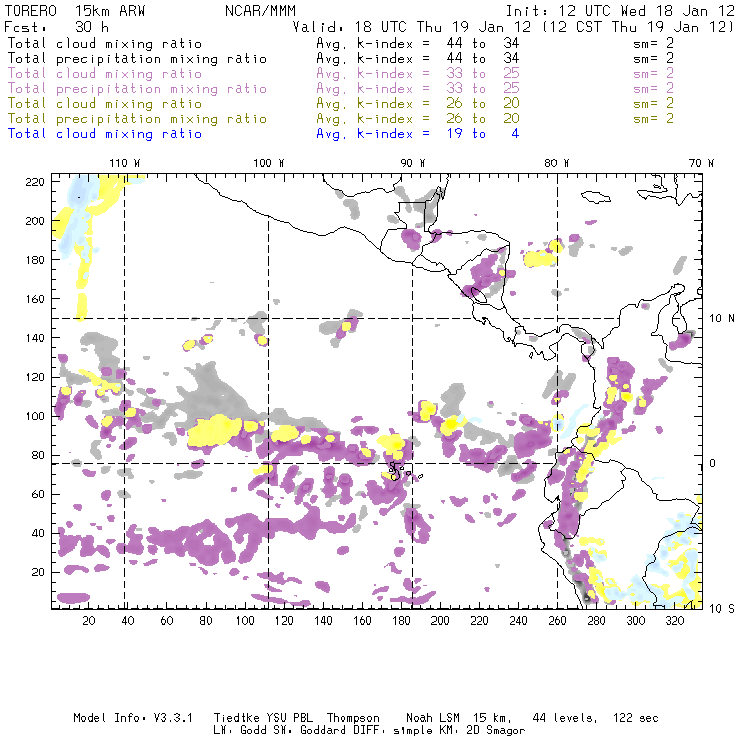Click the 'NCAR/MMM' header label
The width and height of the screenshot is (740, 740).
pyautogui.click(x=260, y=11)
